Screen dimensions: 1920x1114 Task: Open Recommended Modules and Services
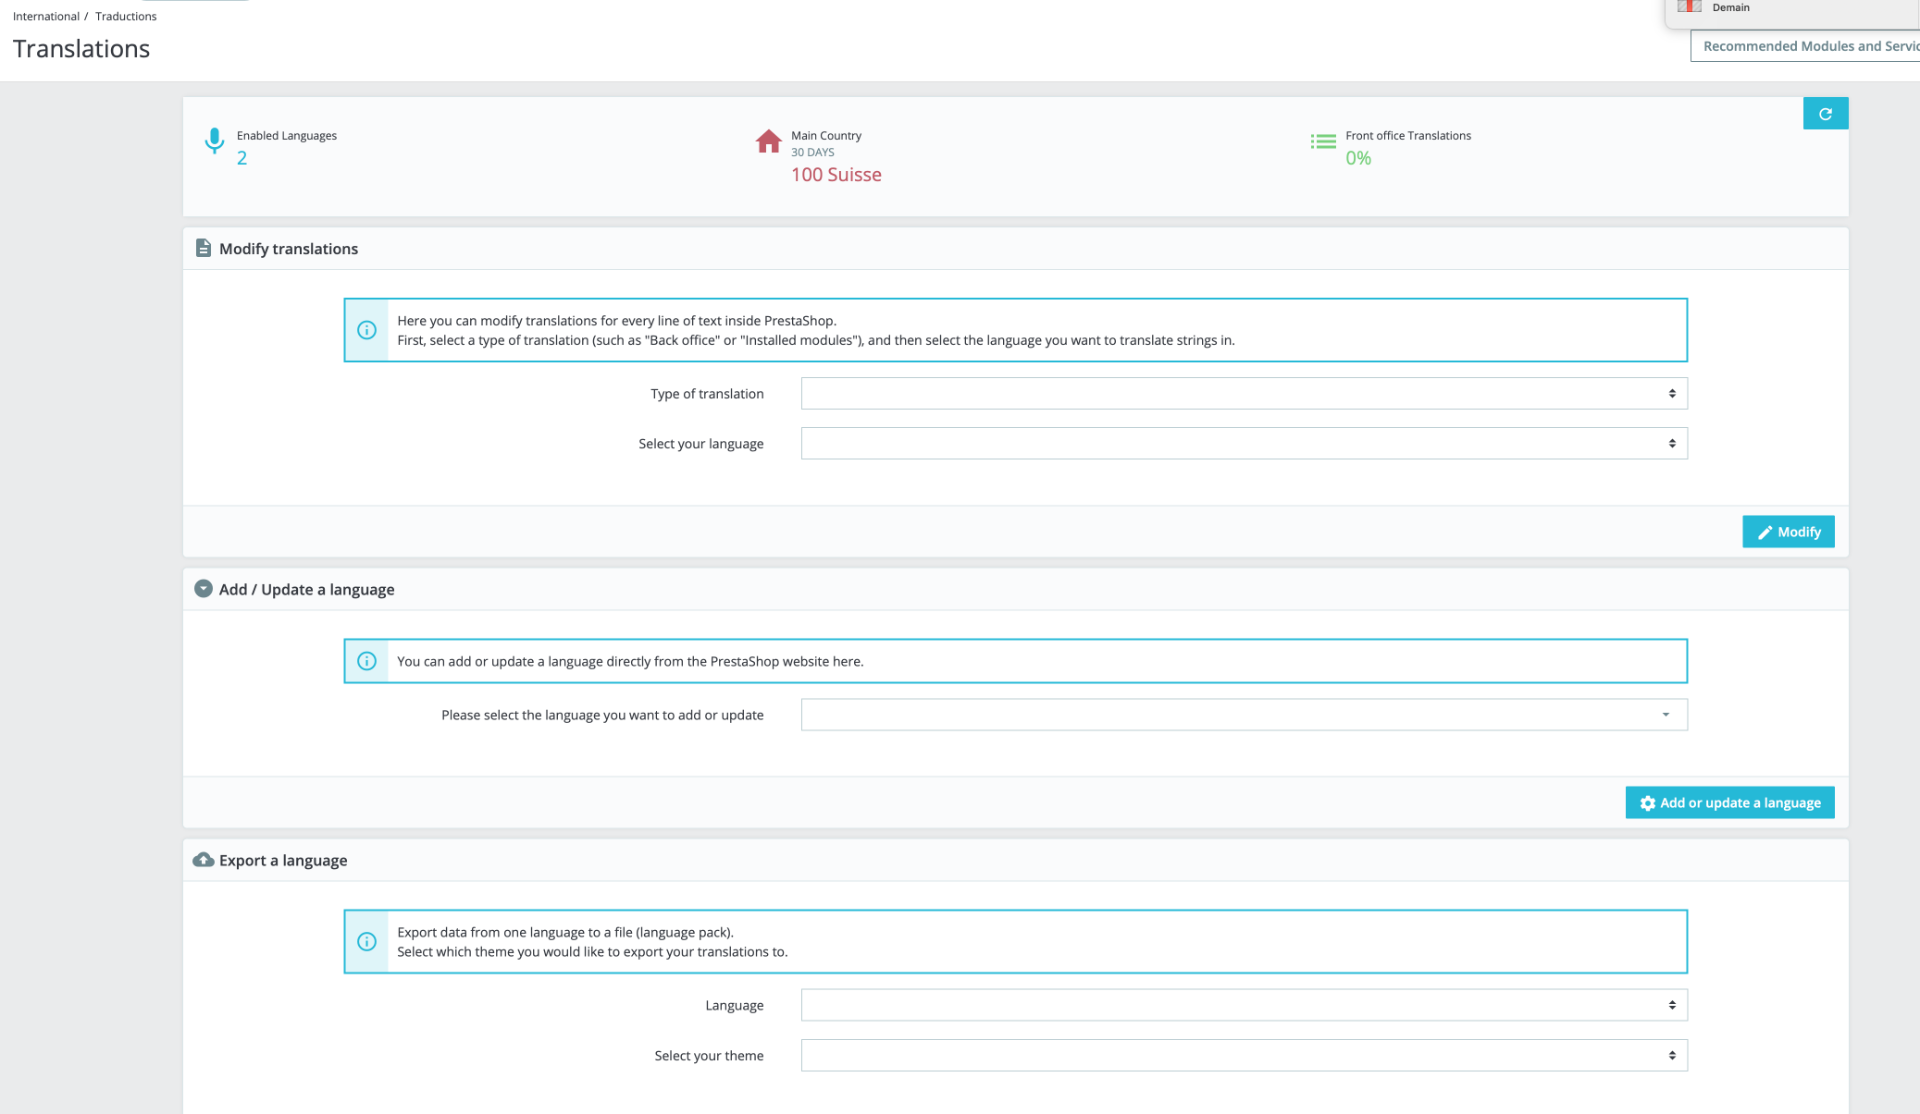pos(1805,46)
